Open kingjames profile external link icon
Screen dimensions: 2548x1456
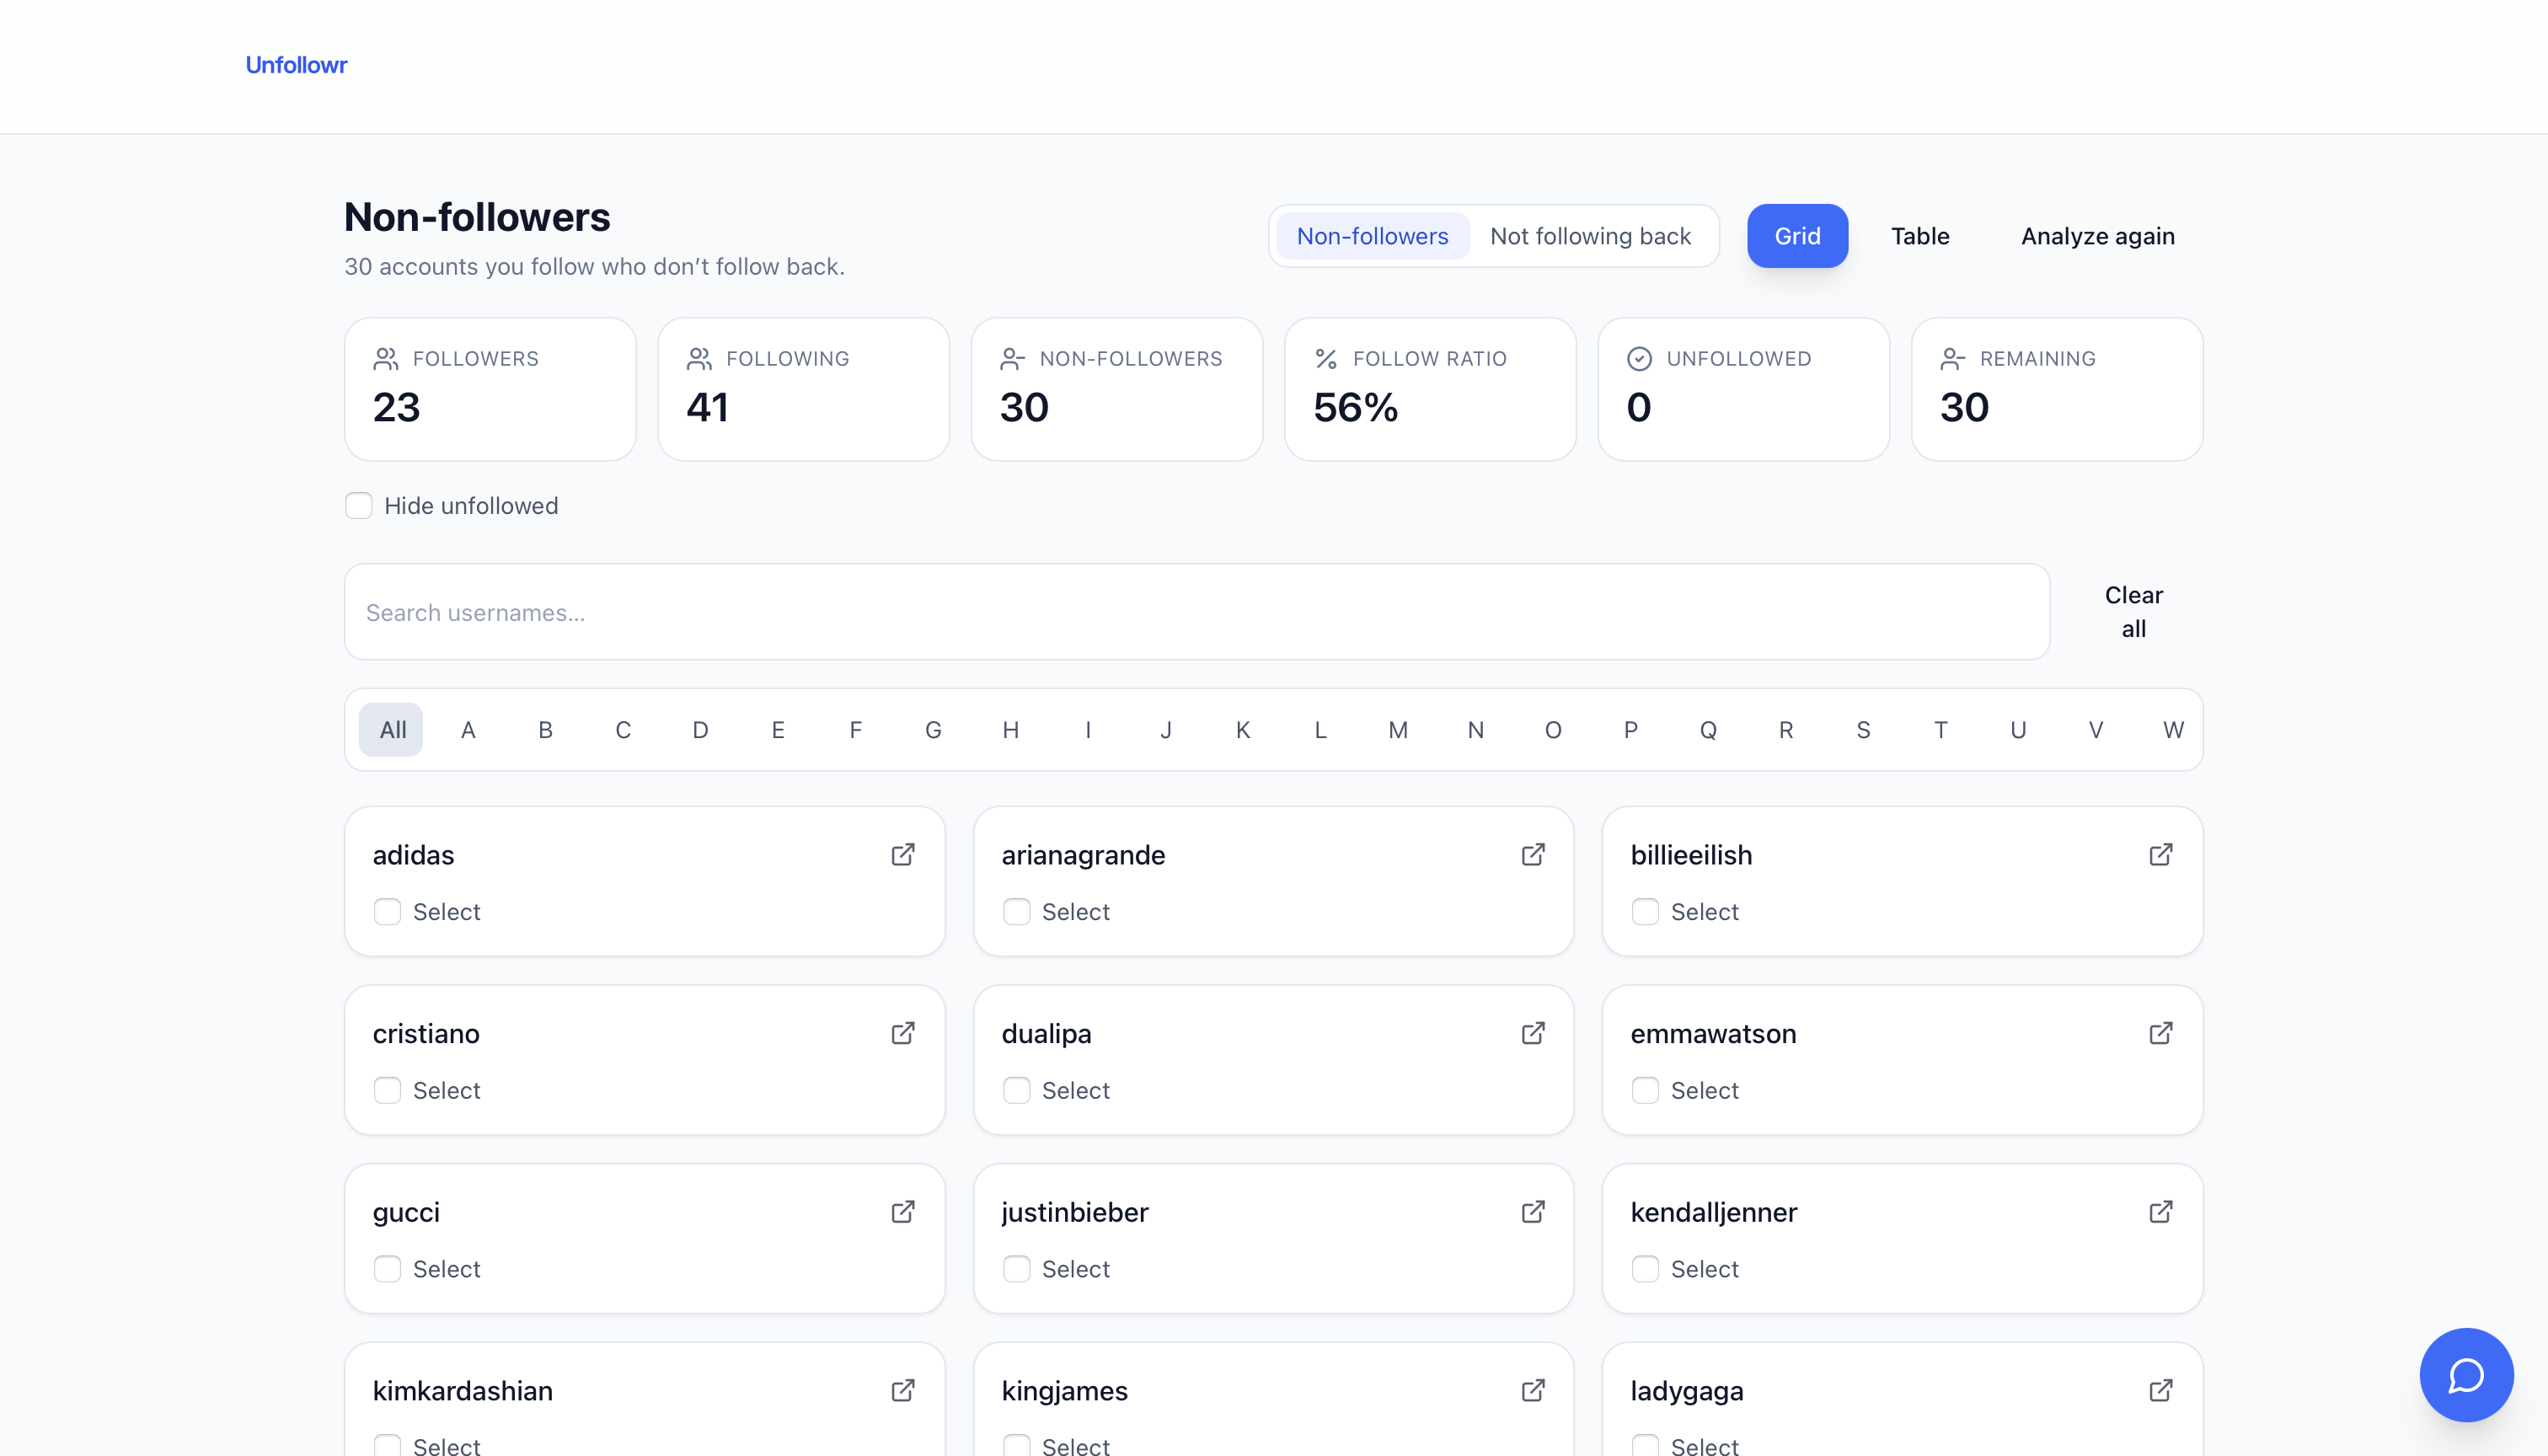tap(1533, 1391)
